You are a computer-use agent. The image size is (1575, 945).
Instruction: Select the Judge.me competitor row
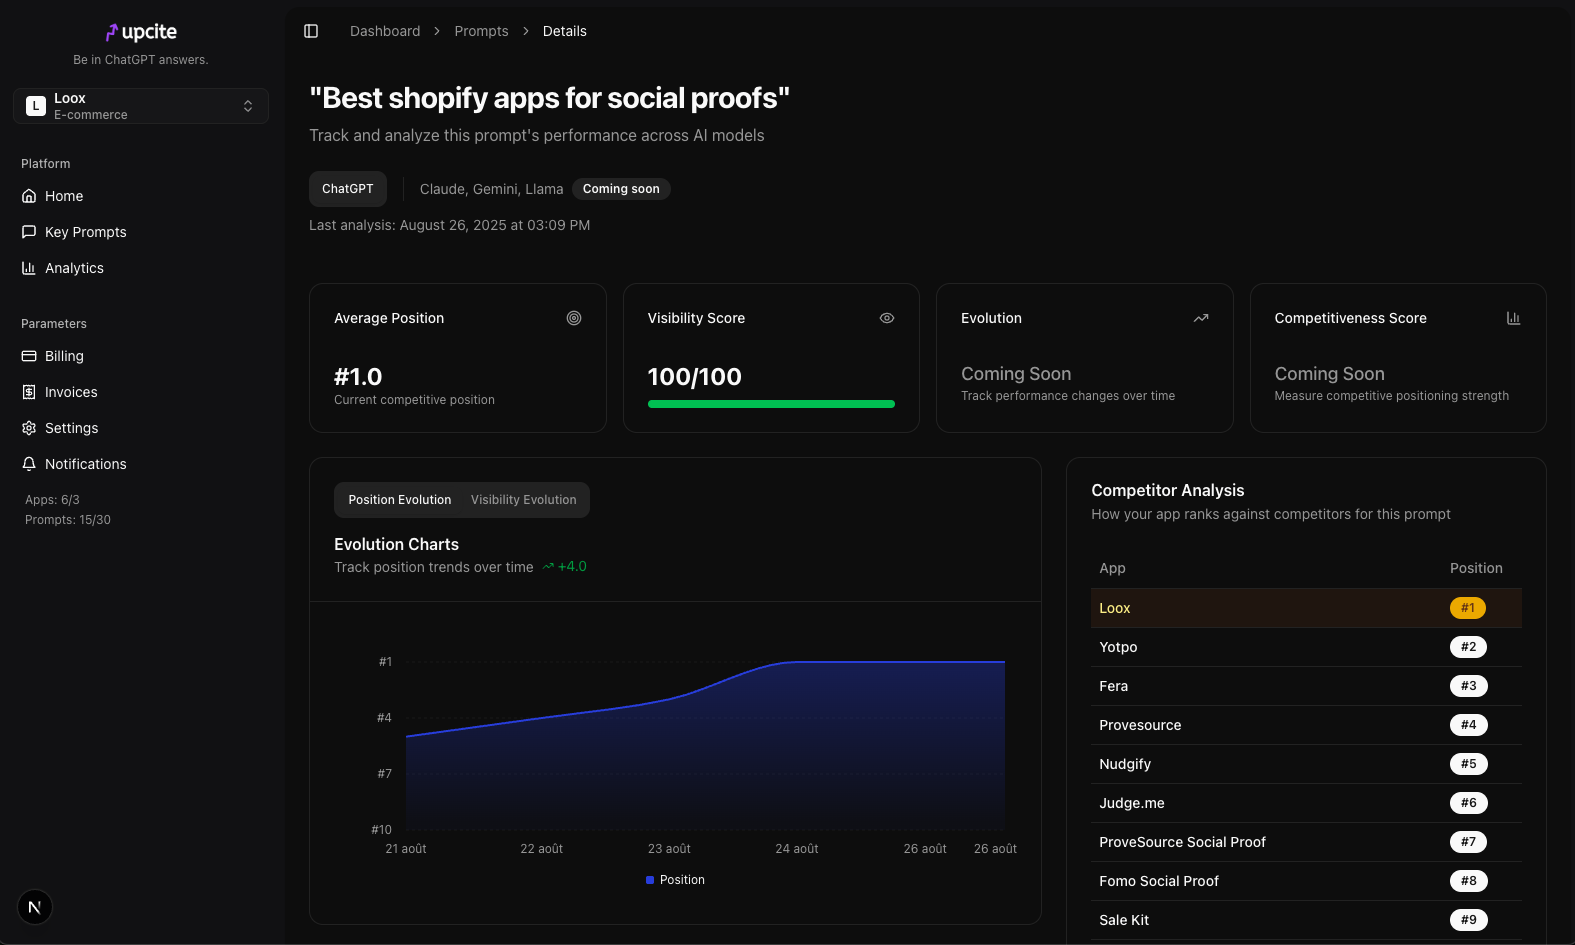pyautogui.click(x=1306, y=803)
